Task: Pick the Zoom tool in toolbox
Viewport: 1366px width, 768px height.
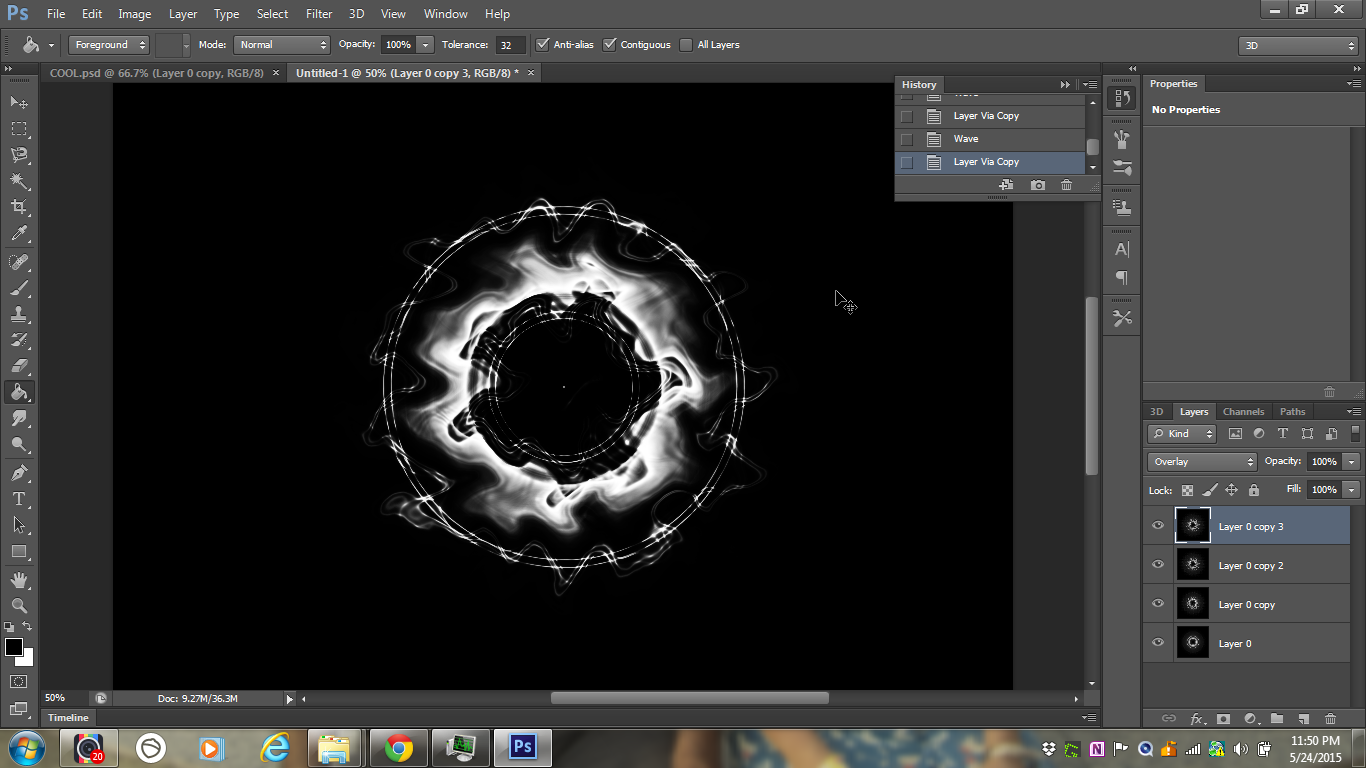Action: (19, 606)
